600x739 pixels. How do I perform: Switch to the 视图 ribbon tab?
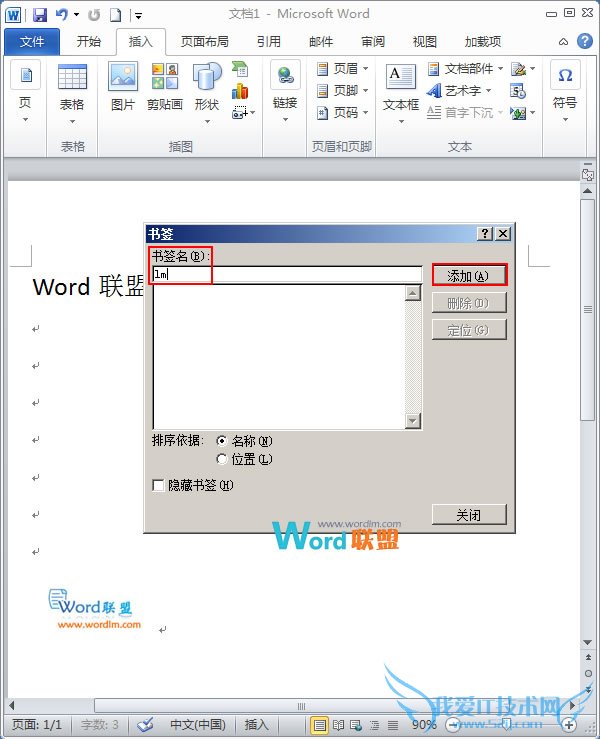tap(425, 42)
